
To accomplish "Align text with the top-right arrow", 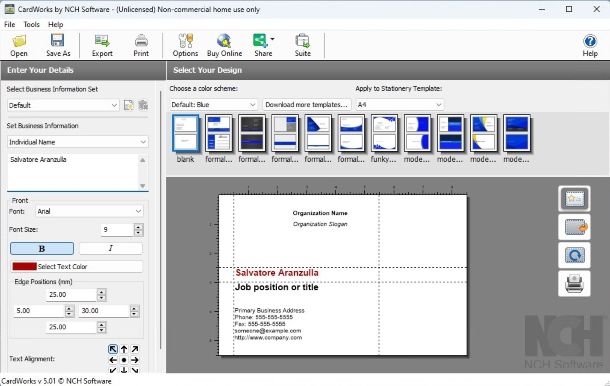I will coord(135,349).
